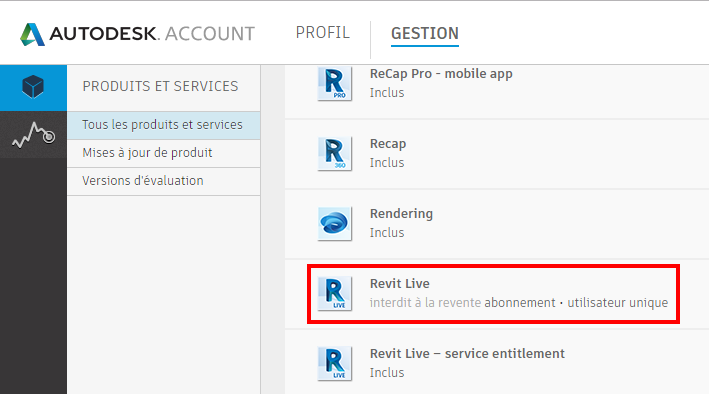
Task: Click the Revit Live subscription icon
Action: 335,294
